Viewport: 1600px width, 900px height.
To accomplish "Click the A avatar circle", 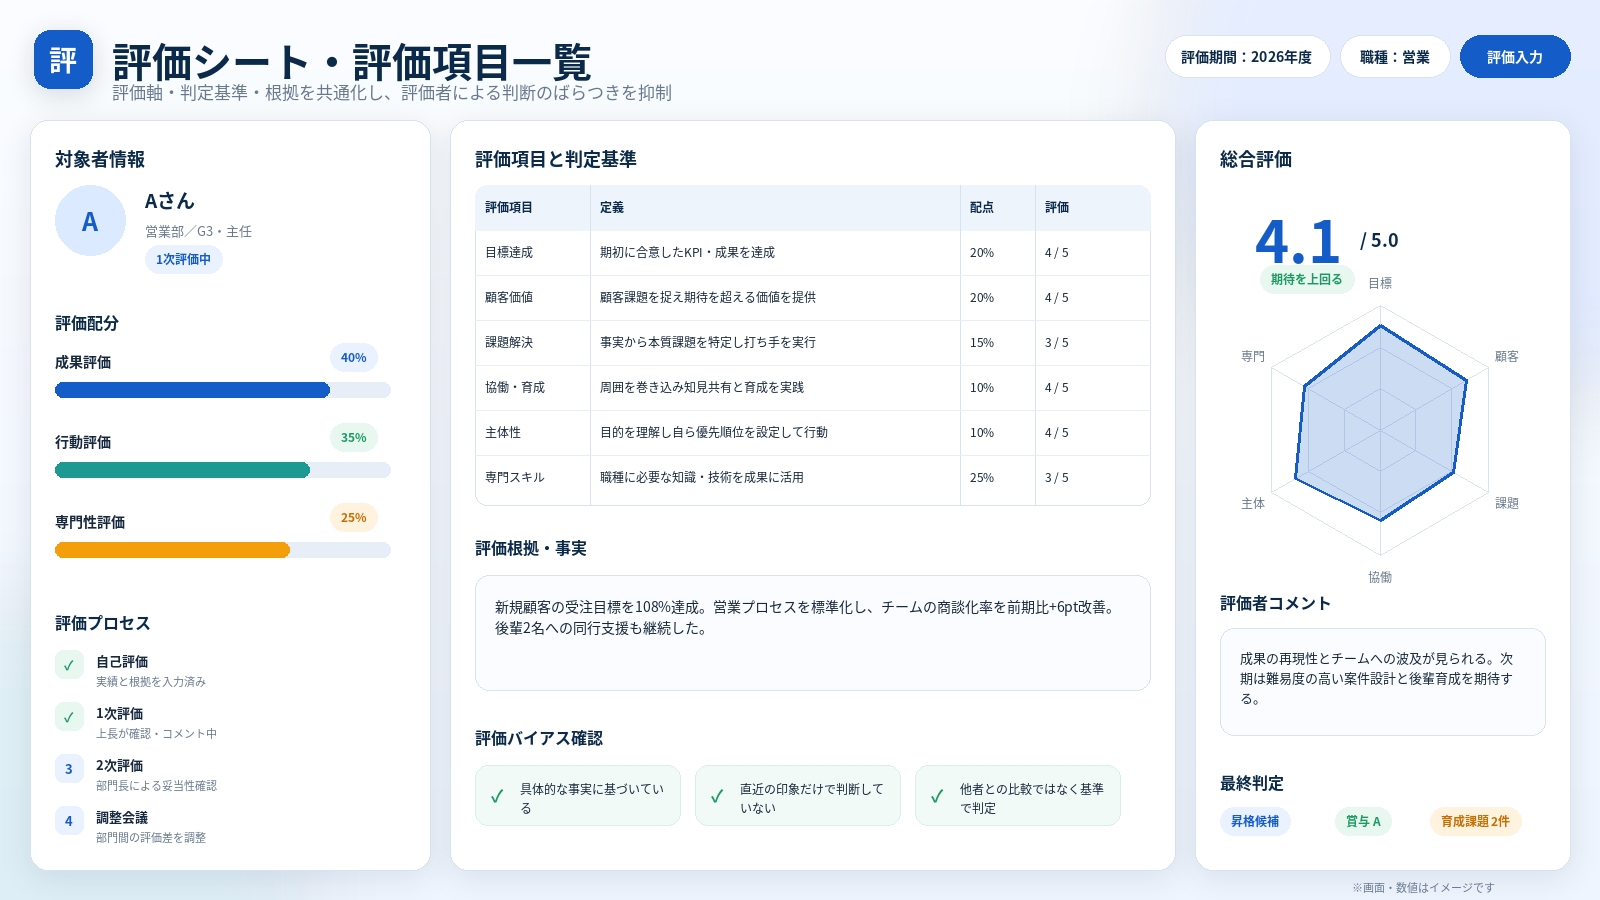I will pyautogui.click(x=90, y=221).
